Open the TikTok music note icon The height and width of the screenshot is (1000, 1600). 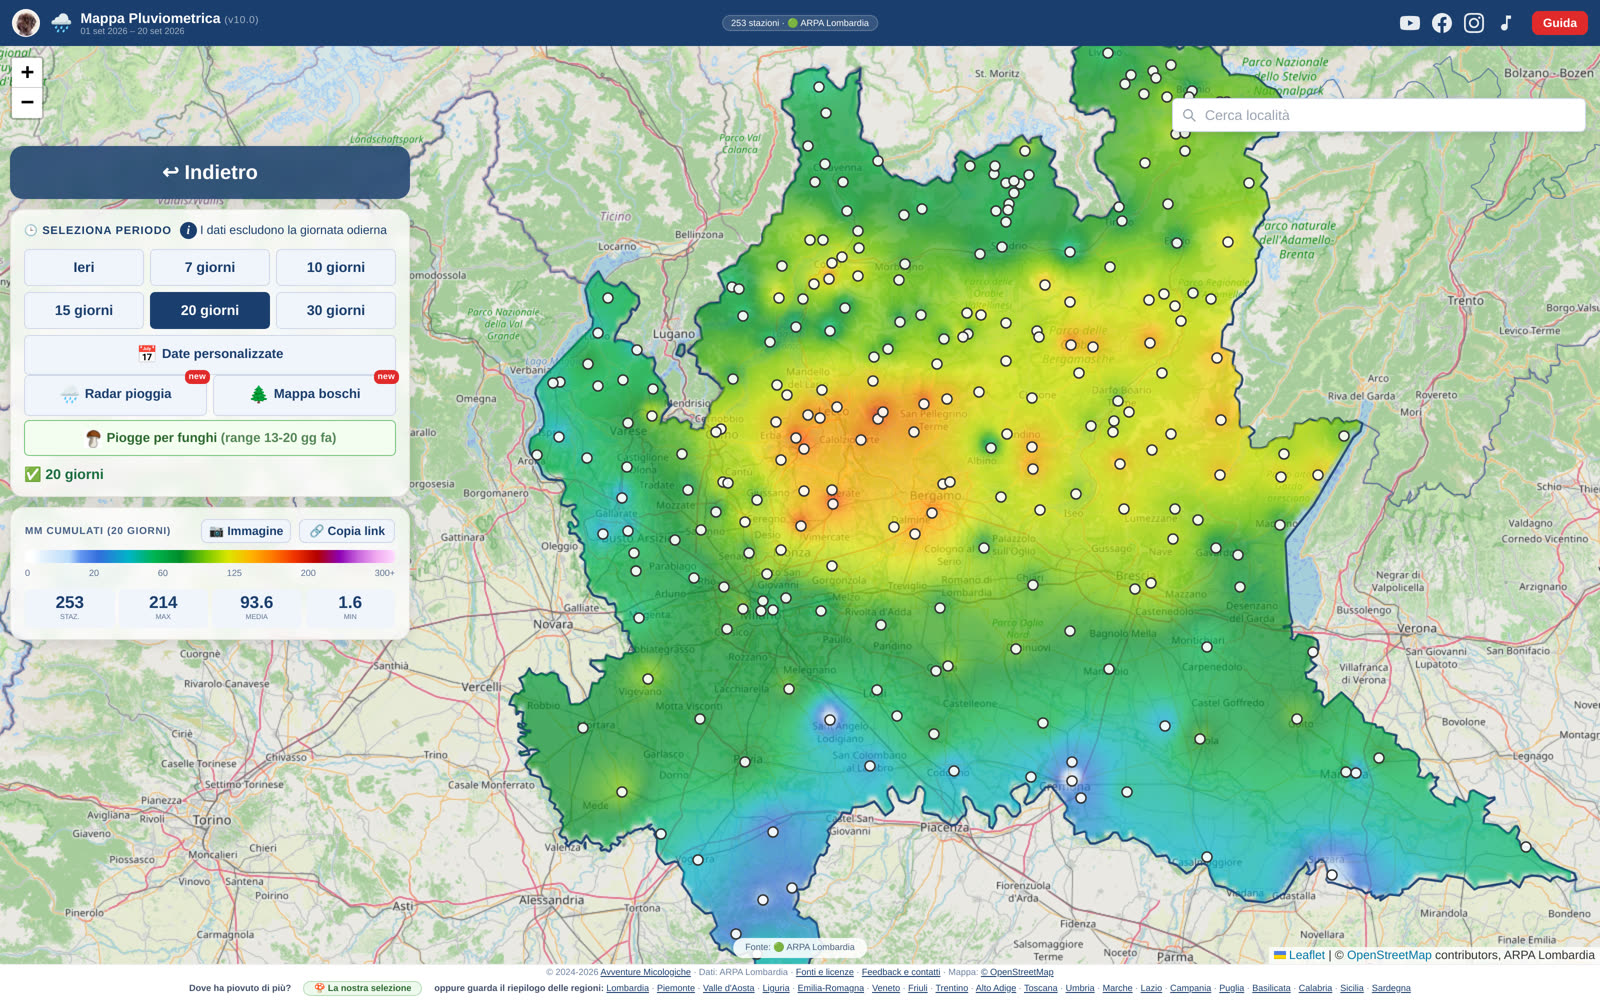1506,23
